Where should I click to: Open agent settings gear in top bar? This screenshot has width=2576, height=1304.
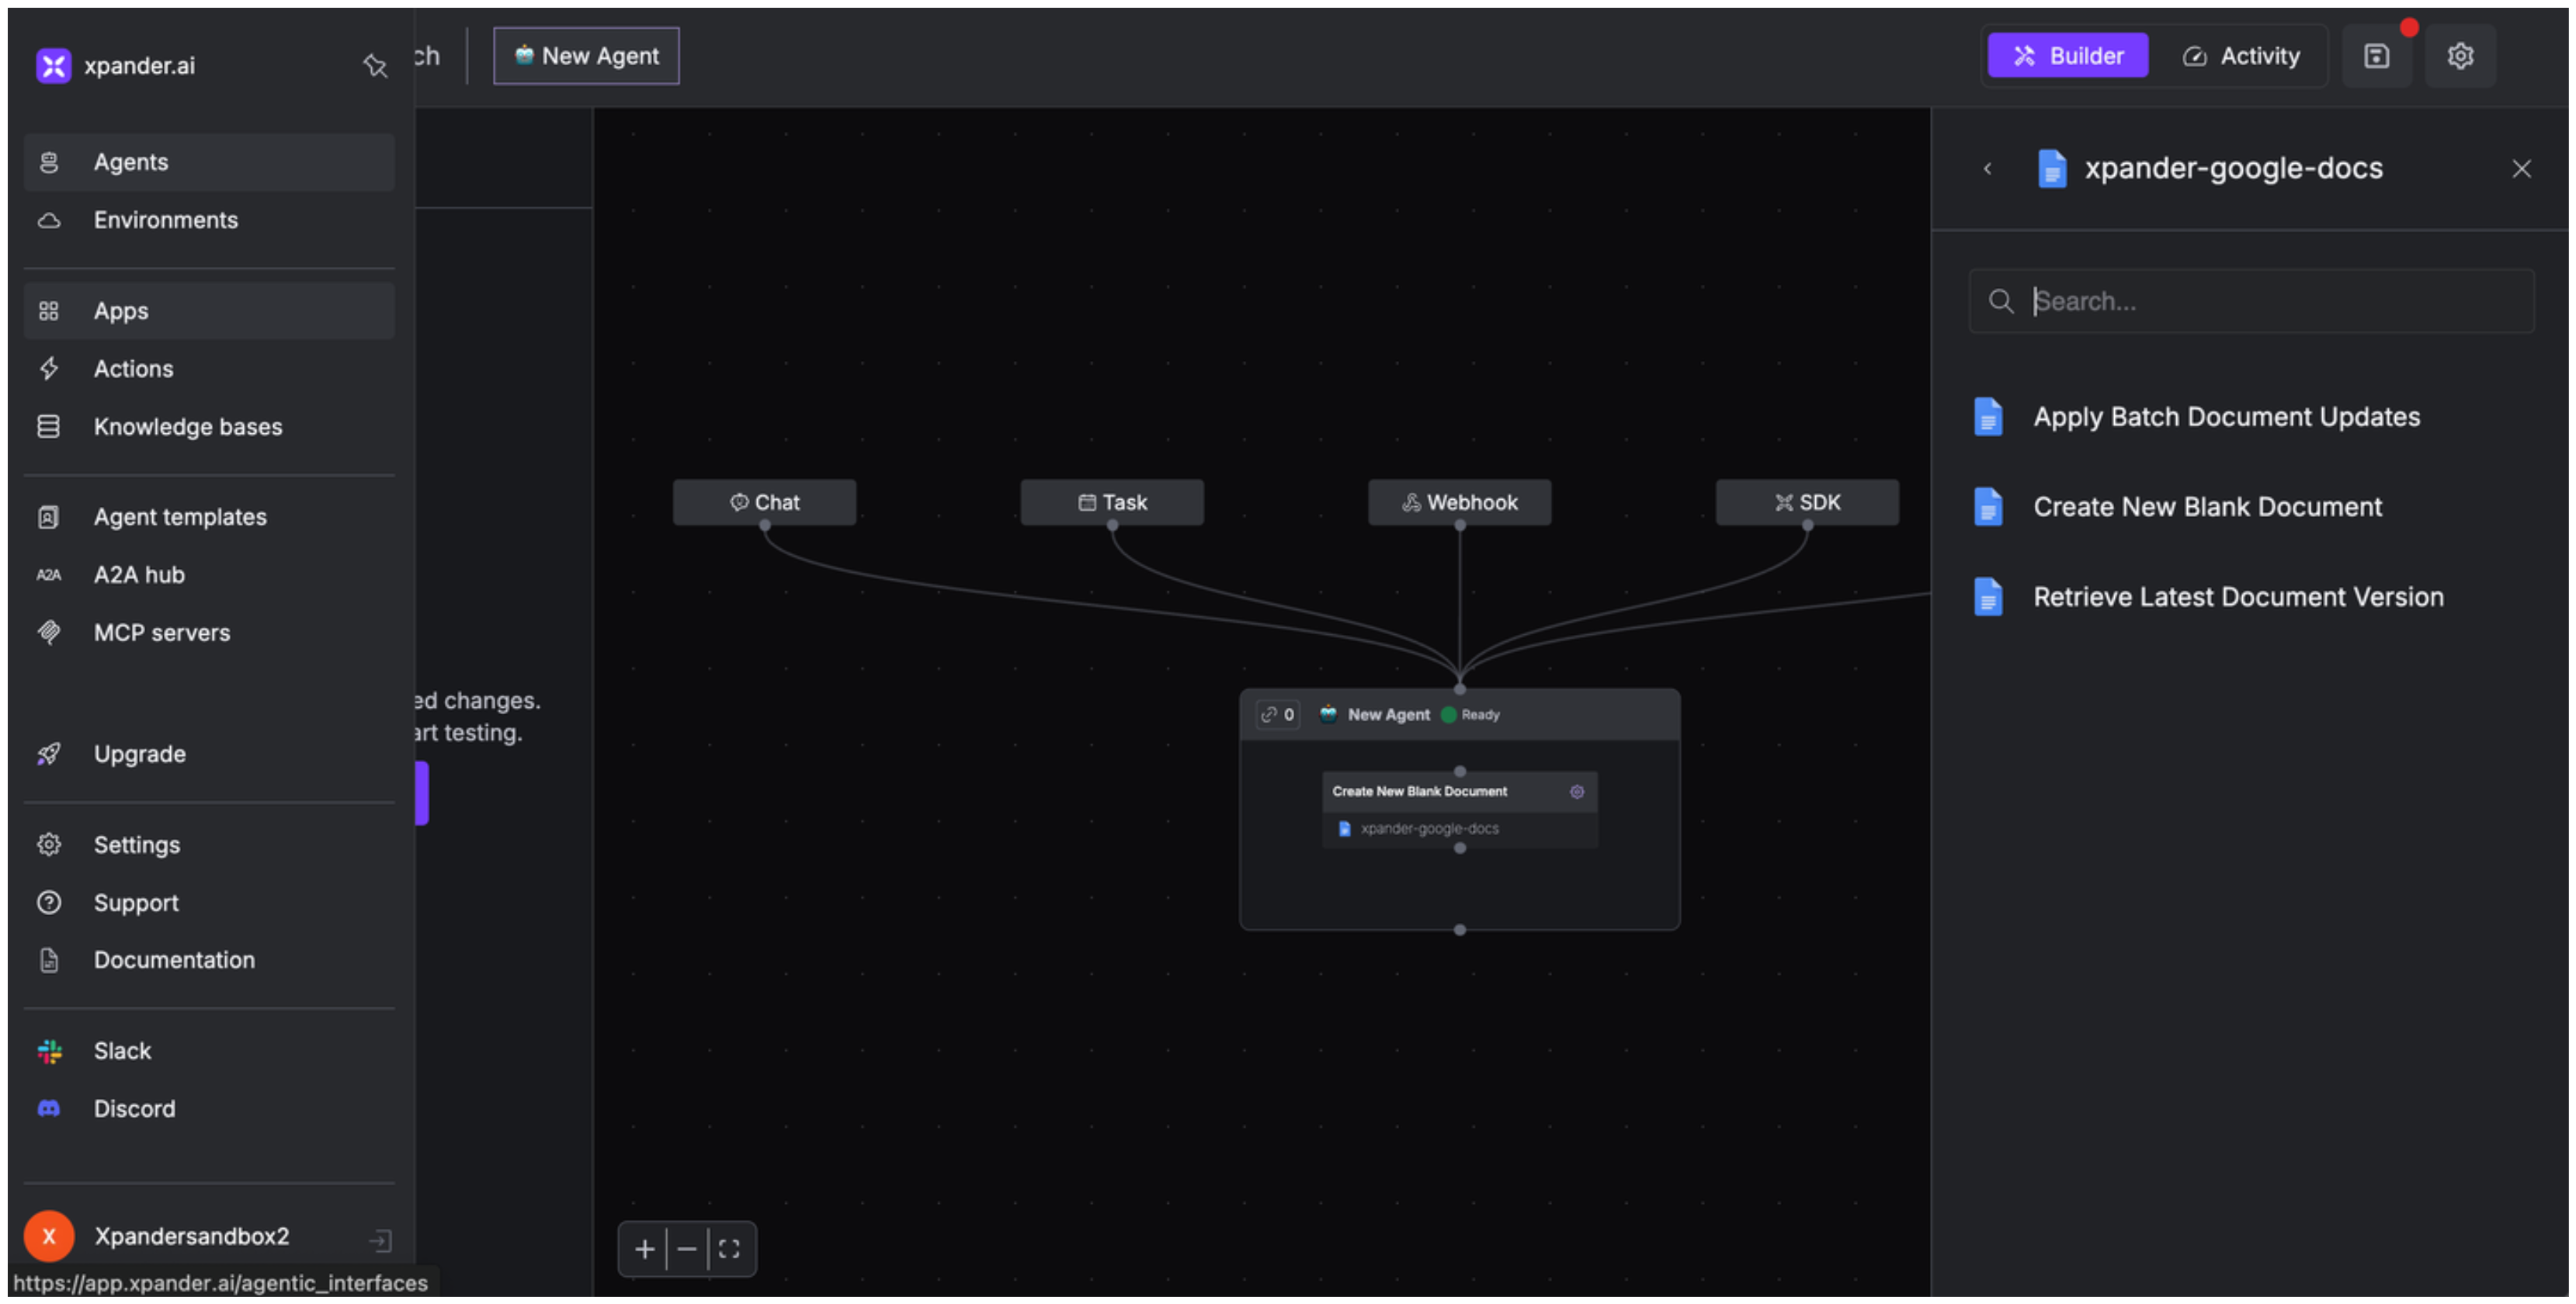pyautogui.click(x=2460, y=56)
